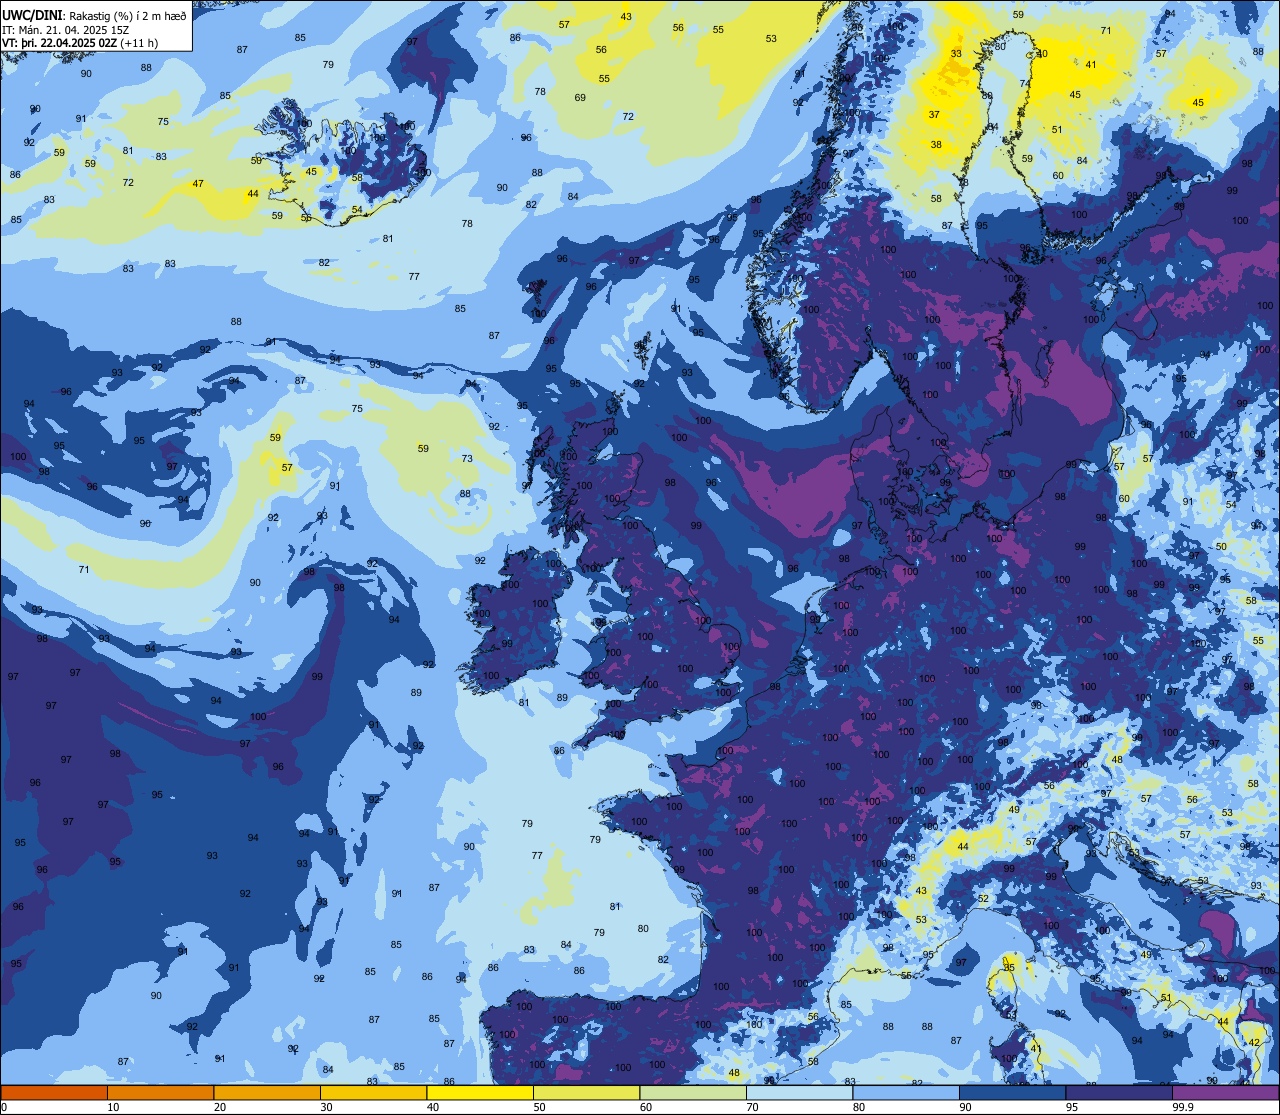Click the 10–20 orange legend swatch
1280x1115 pixels.
pos(160,1092)
